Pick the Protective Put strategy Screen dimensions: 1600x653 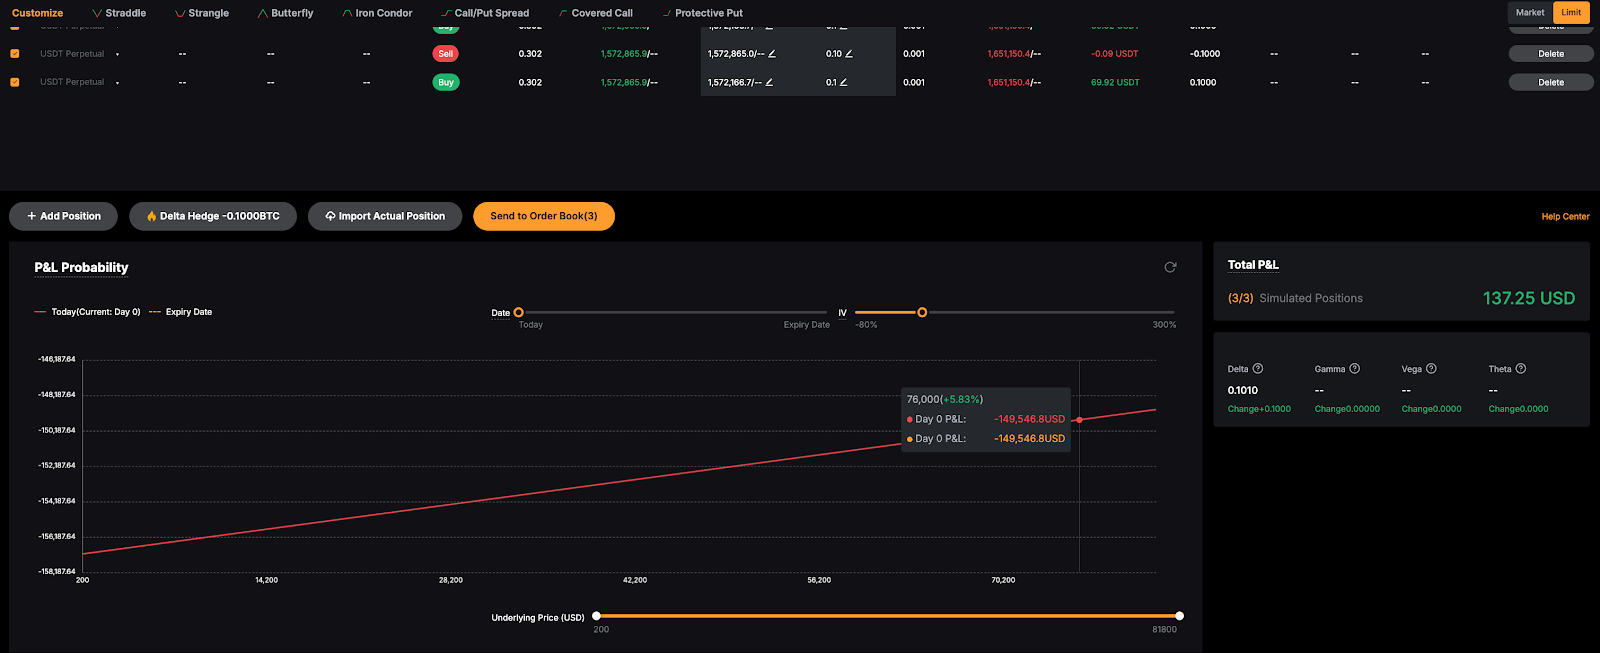702,13
